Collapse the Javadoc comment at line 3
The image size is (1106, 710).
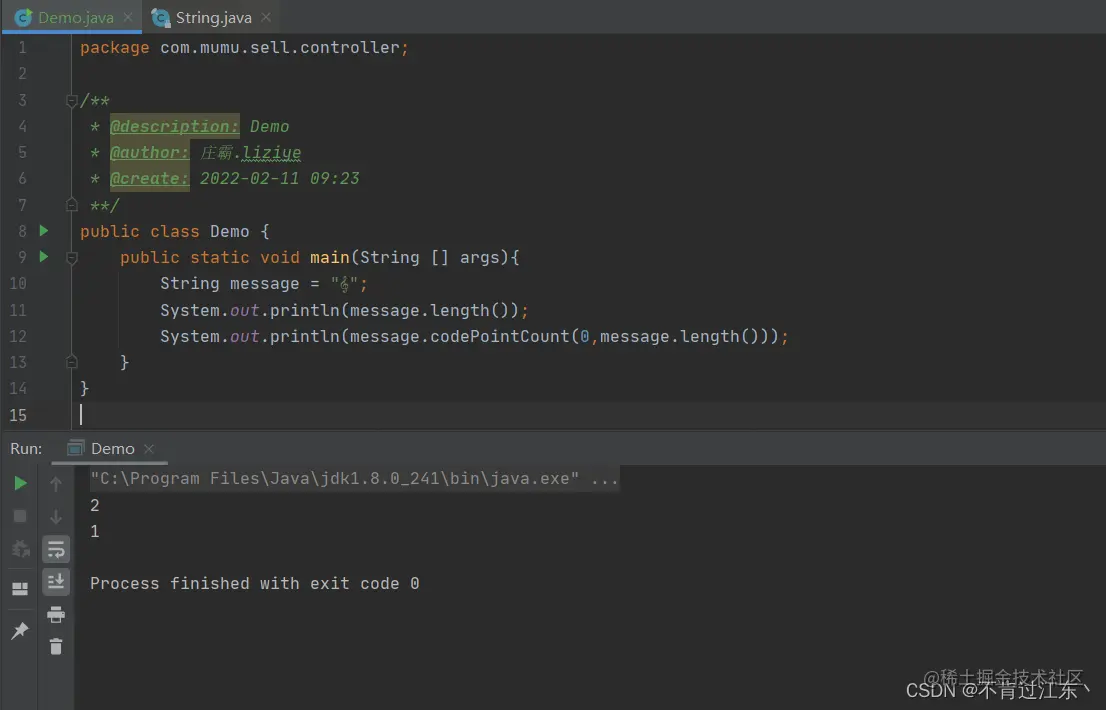71,101
